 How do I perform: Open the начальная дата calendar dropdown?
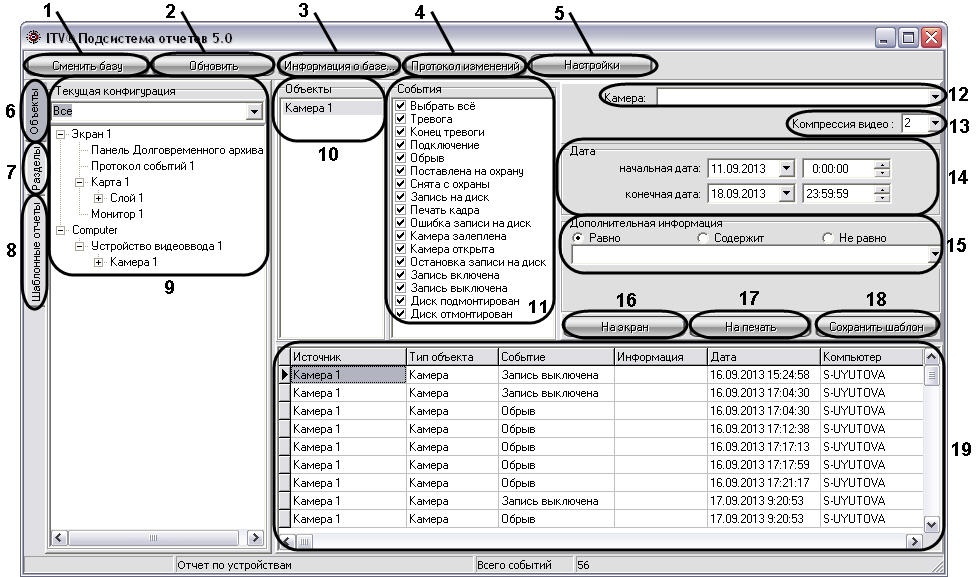tap(785, 168)
